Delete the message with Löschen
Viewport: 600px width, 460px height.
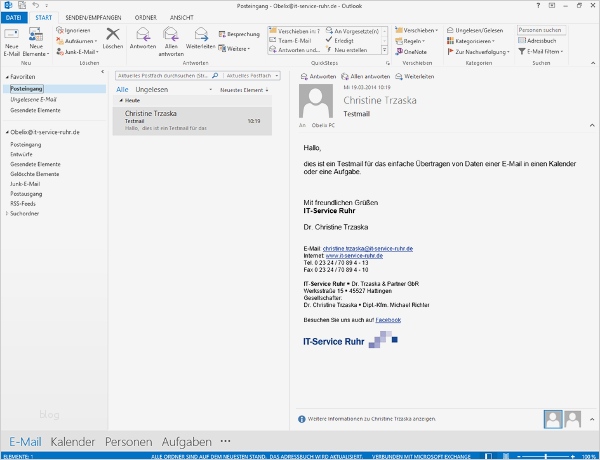point(113,38)
